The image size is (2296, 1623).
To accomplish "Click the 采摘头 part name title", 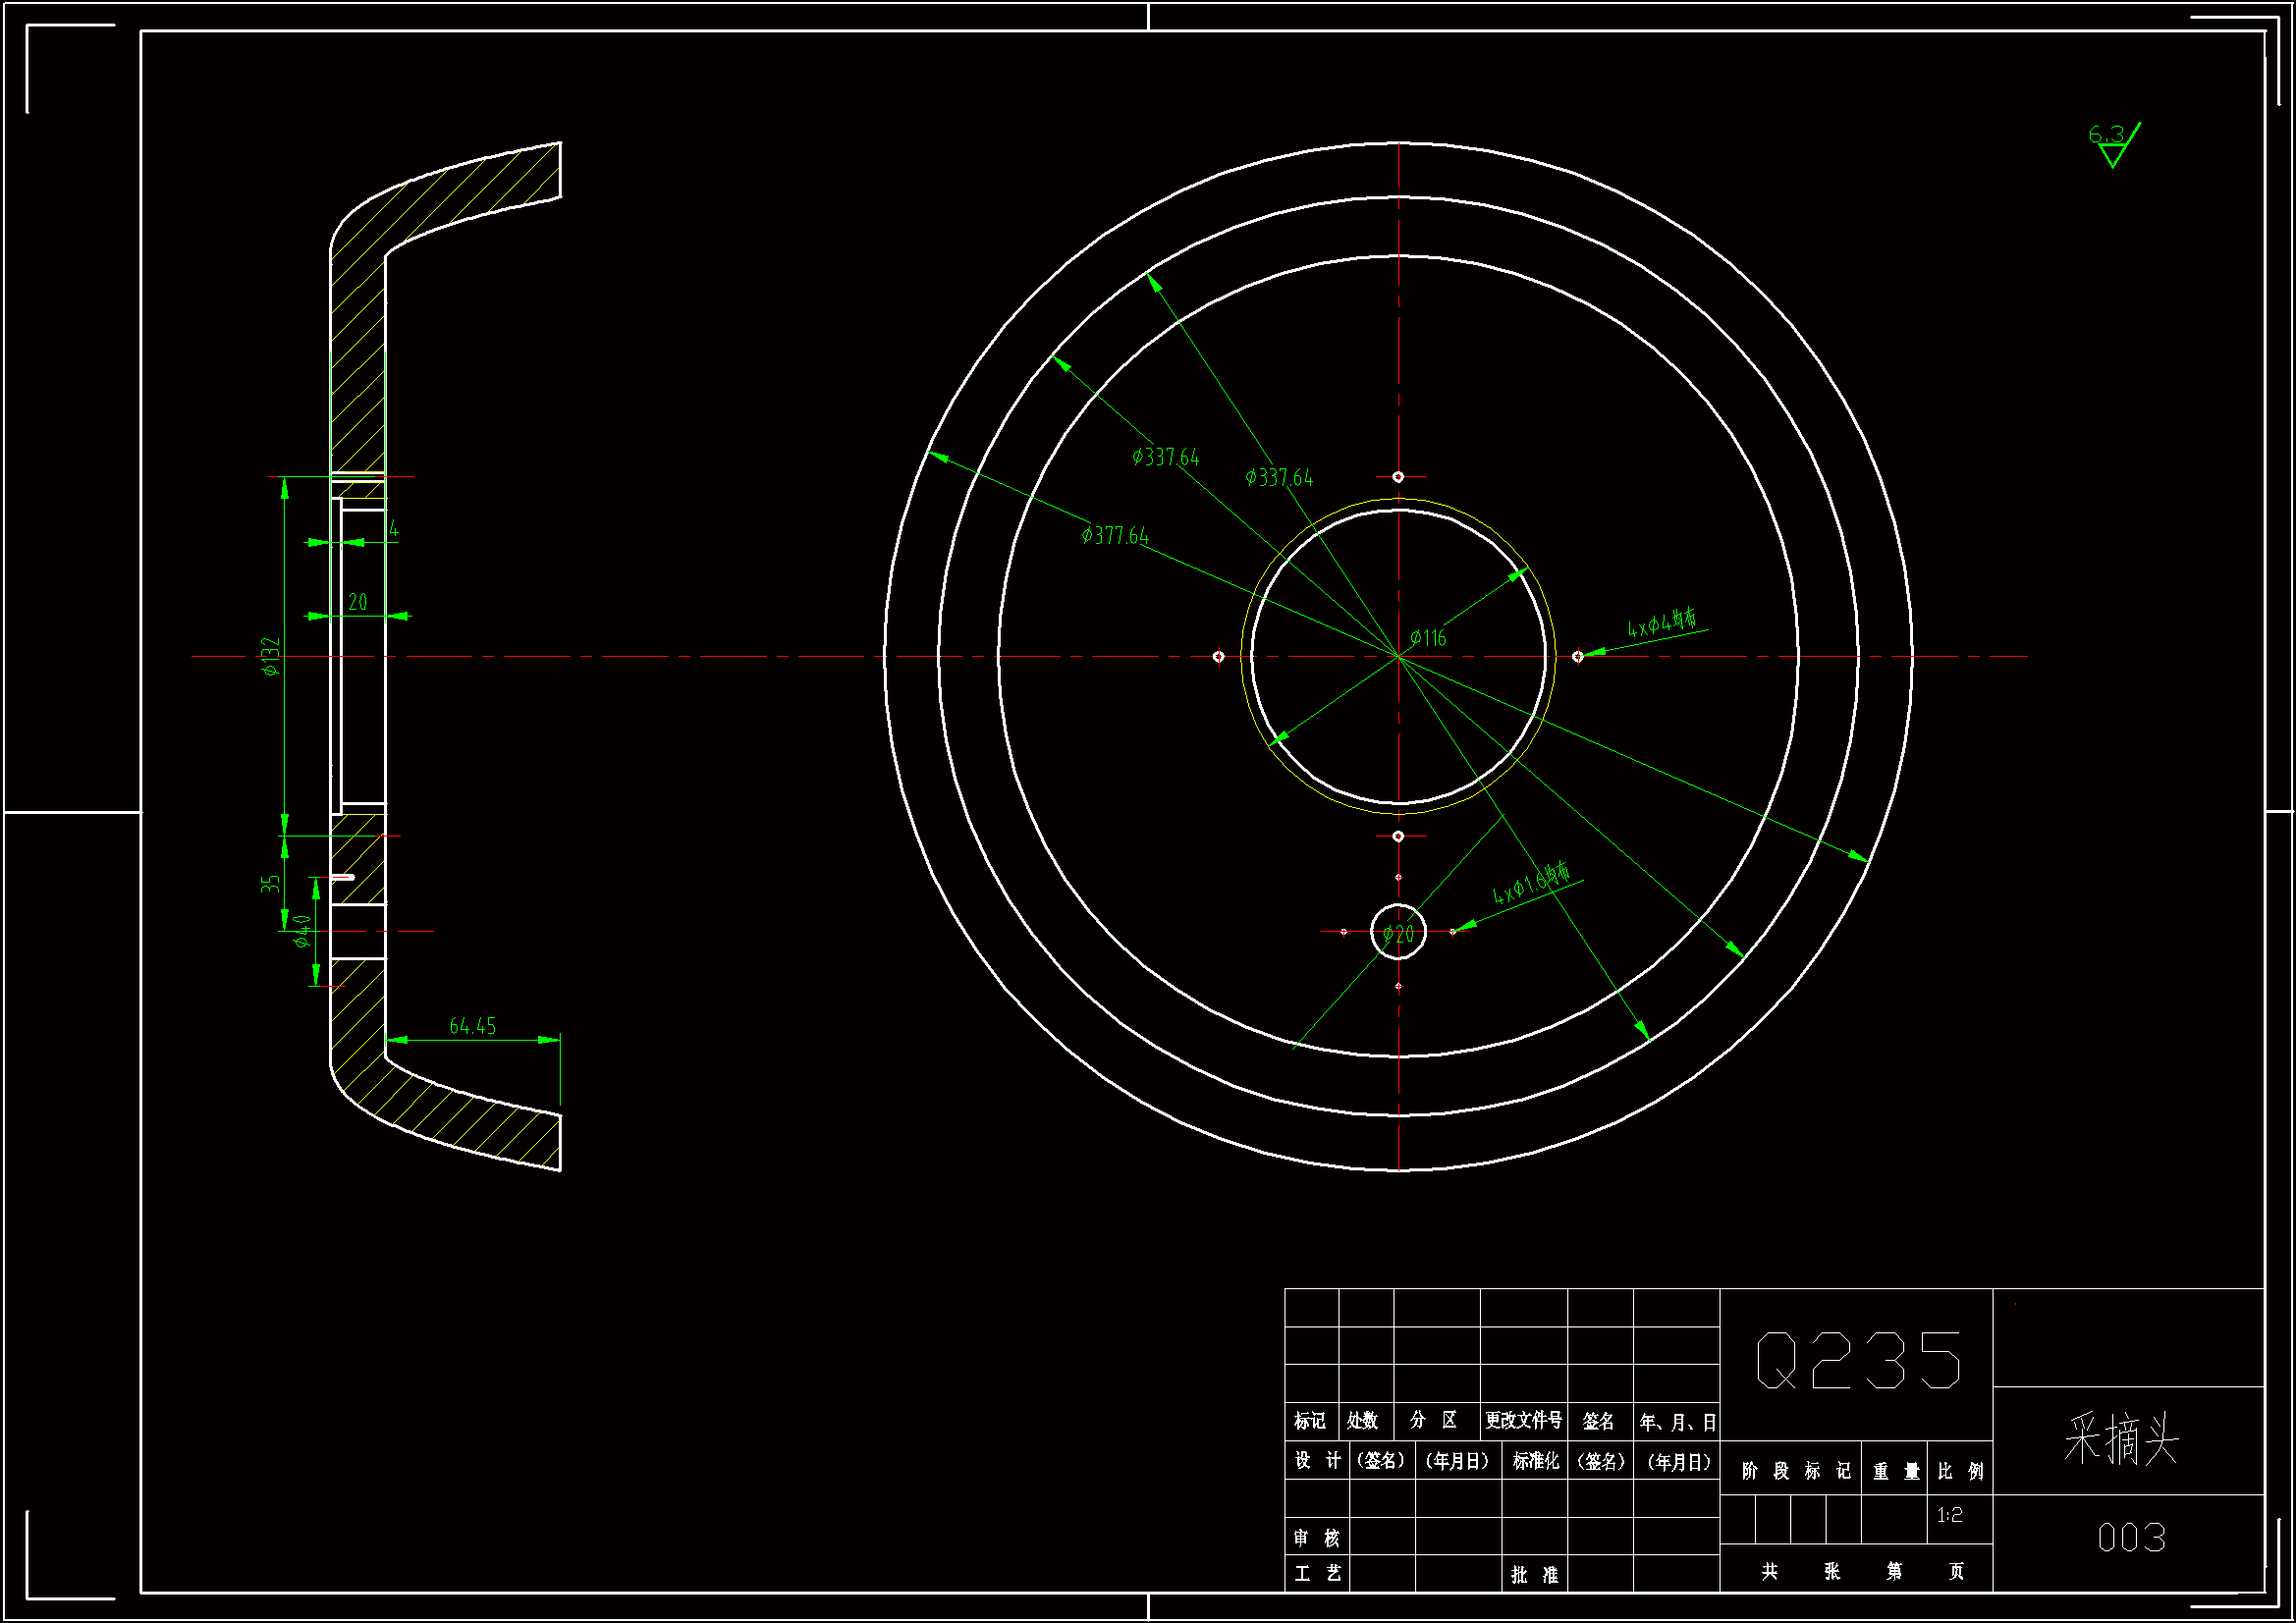I will point(2121,1440).
